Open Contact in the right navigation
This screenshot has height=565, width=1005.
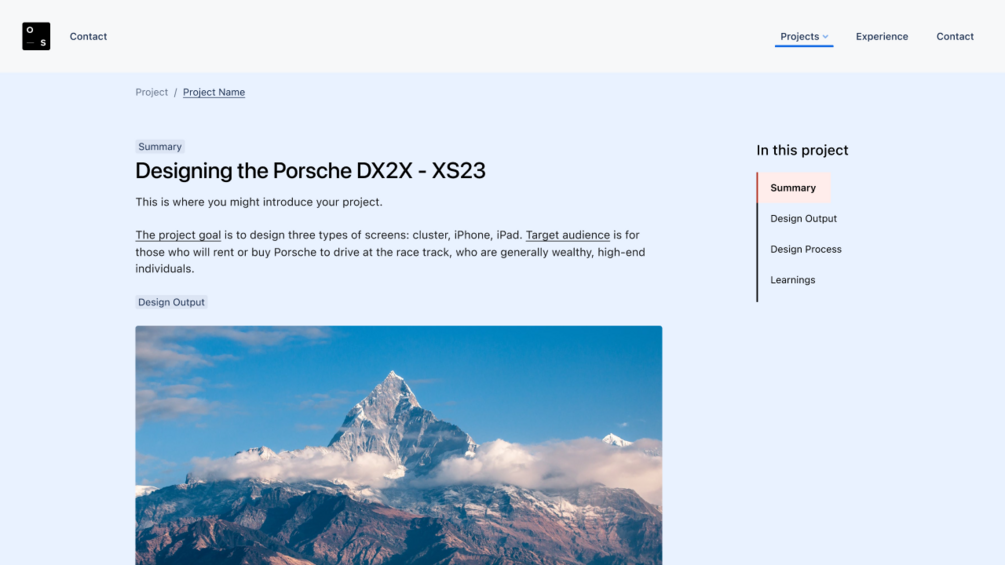tap(955, 37)
